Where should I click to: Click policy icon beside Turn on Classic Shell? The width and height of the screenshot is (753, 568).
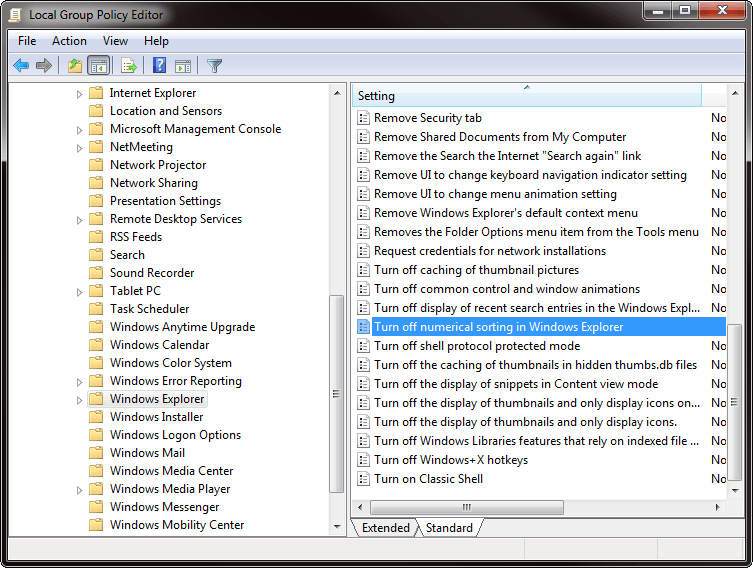click(x=364, y=479)
